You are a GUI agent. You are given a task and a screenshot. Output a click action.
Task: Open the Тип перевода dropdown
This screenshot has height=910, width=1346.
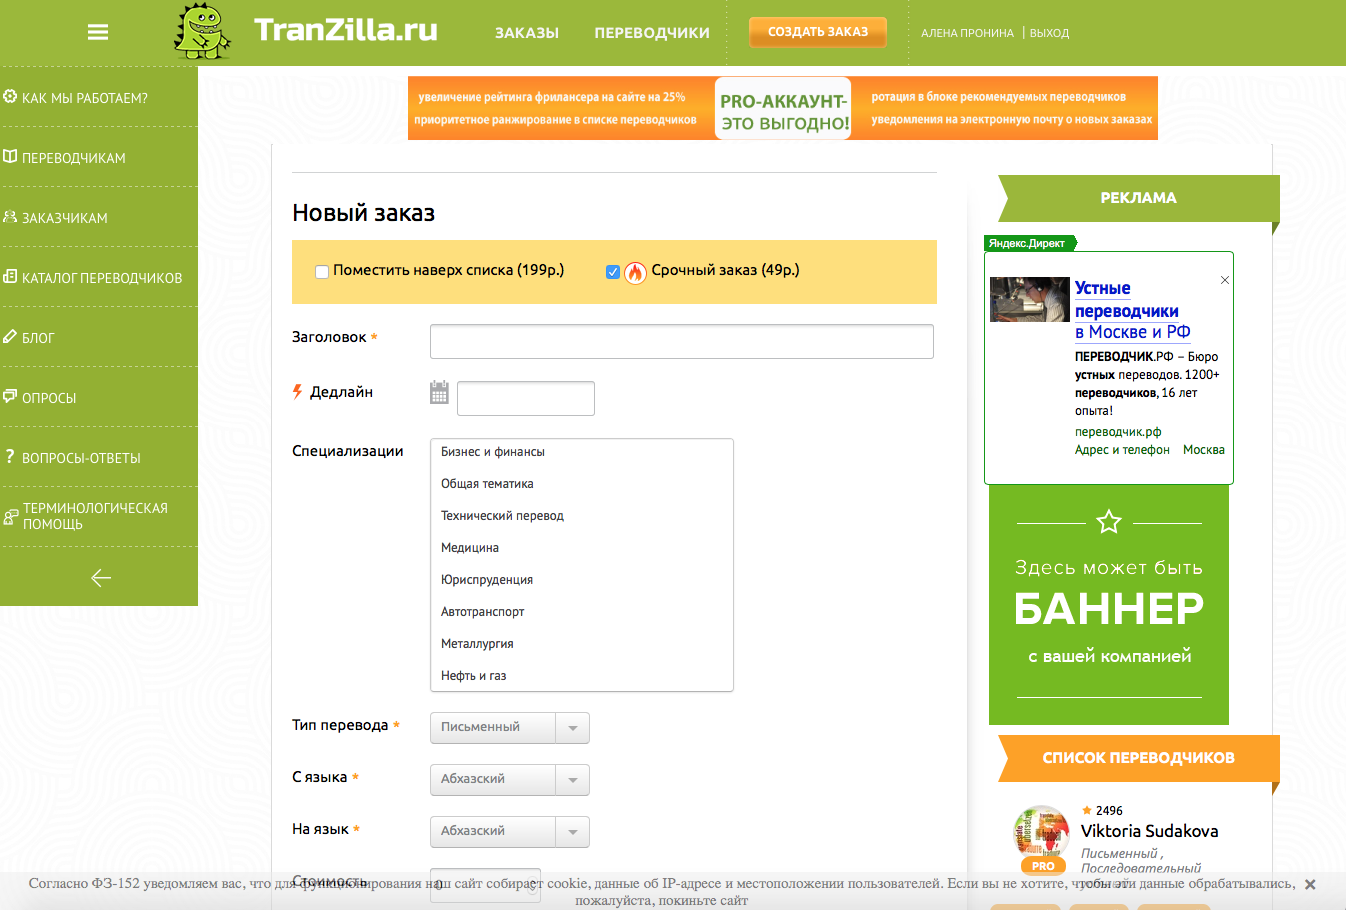(572, 727)
